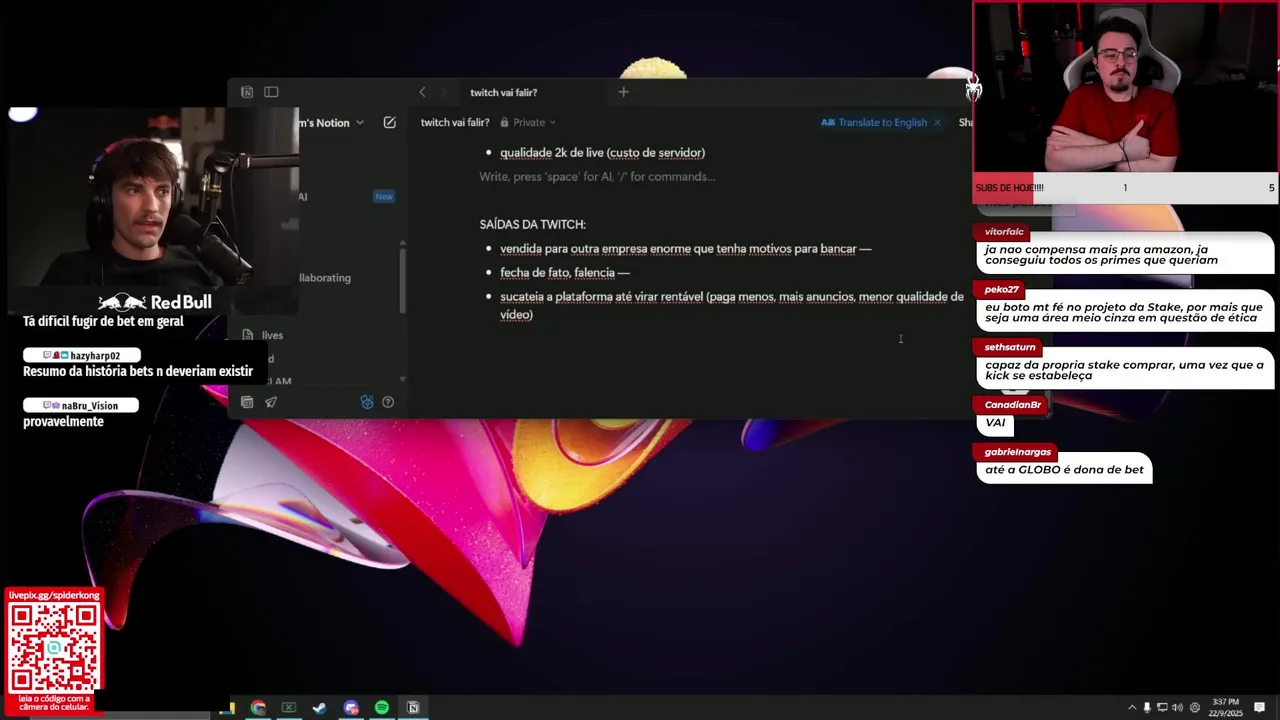Open the Private sharing dropdown
Image resolution: width=1280 pixels, height=720 pixels.
(529, 123)
